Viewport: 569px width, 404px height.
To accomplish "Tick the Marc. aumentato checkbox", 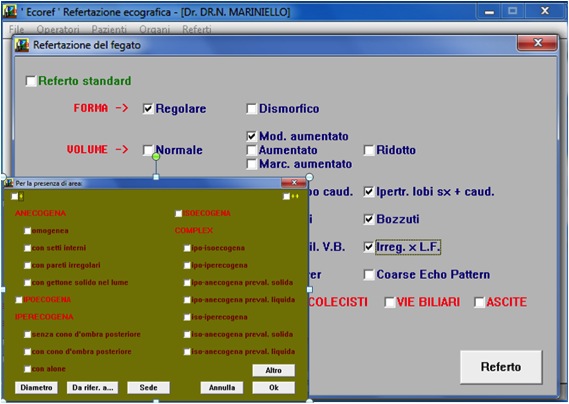I will [x=251, y=164].
